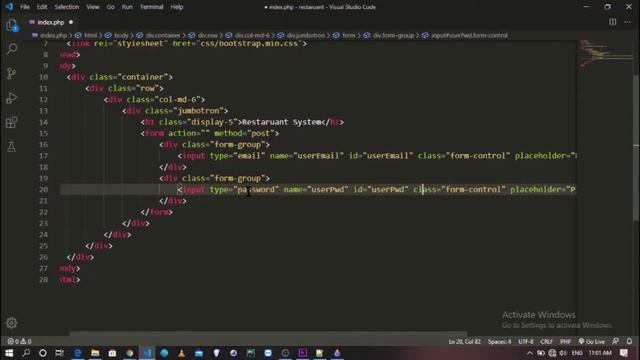Screen dimensions: 640x360
Task: Click the code minimap preview
Action: 605,53
